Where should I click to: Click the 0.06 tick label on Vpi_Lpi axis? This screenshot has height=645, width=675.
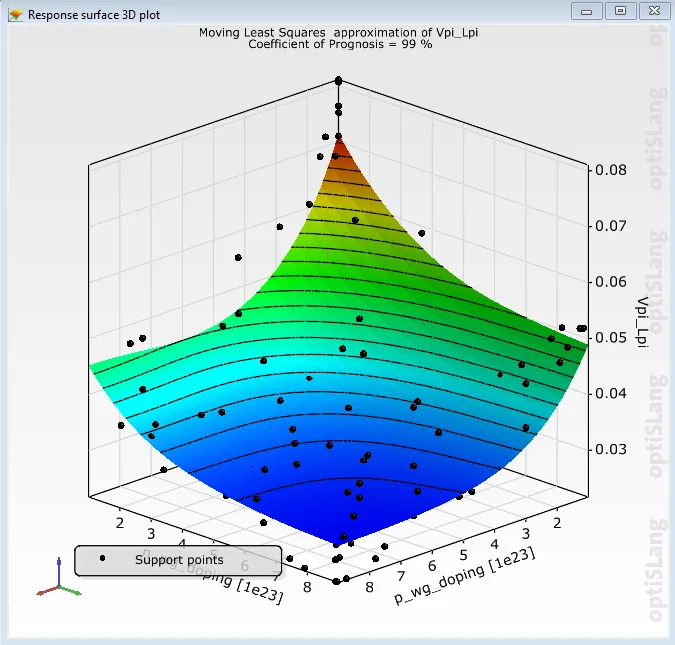[x=610, y=282]
